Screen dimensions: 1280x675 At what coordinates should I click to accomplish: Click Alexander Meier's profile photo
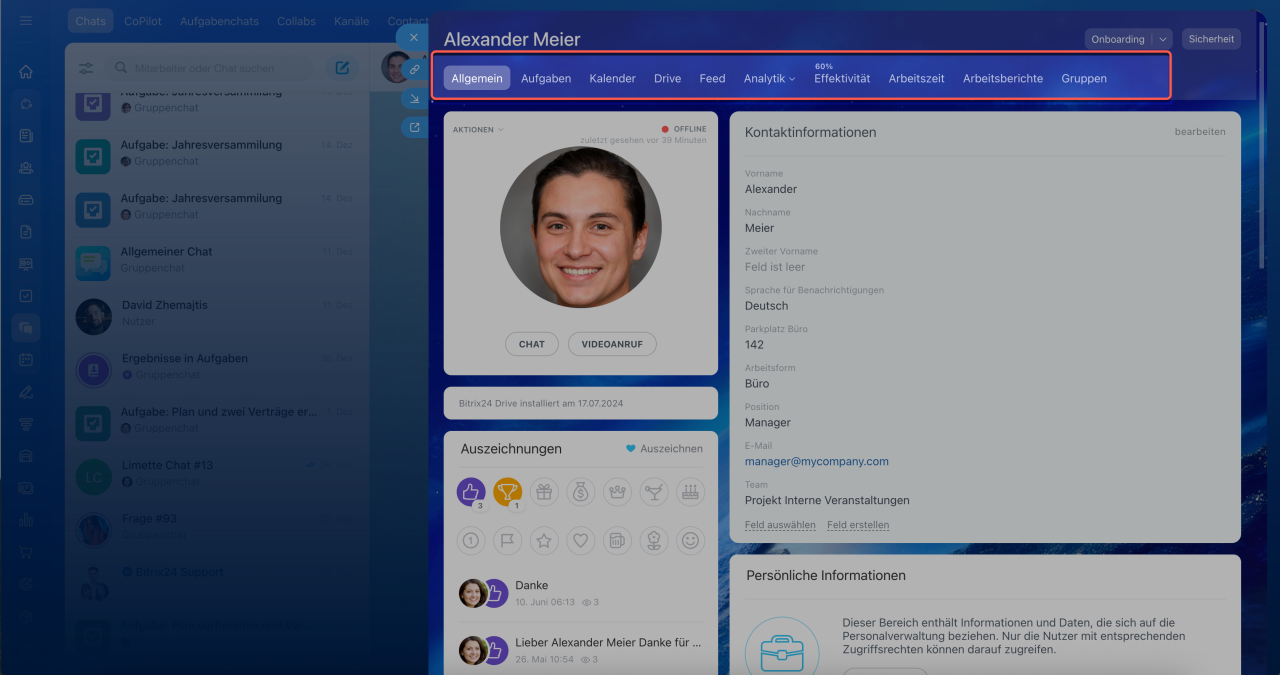(580, 227)
